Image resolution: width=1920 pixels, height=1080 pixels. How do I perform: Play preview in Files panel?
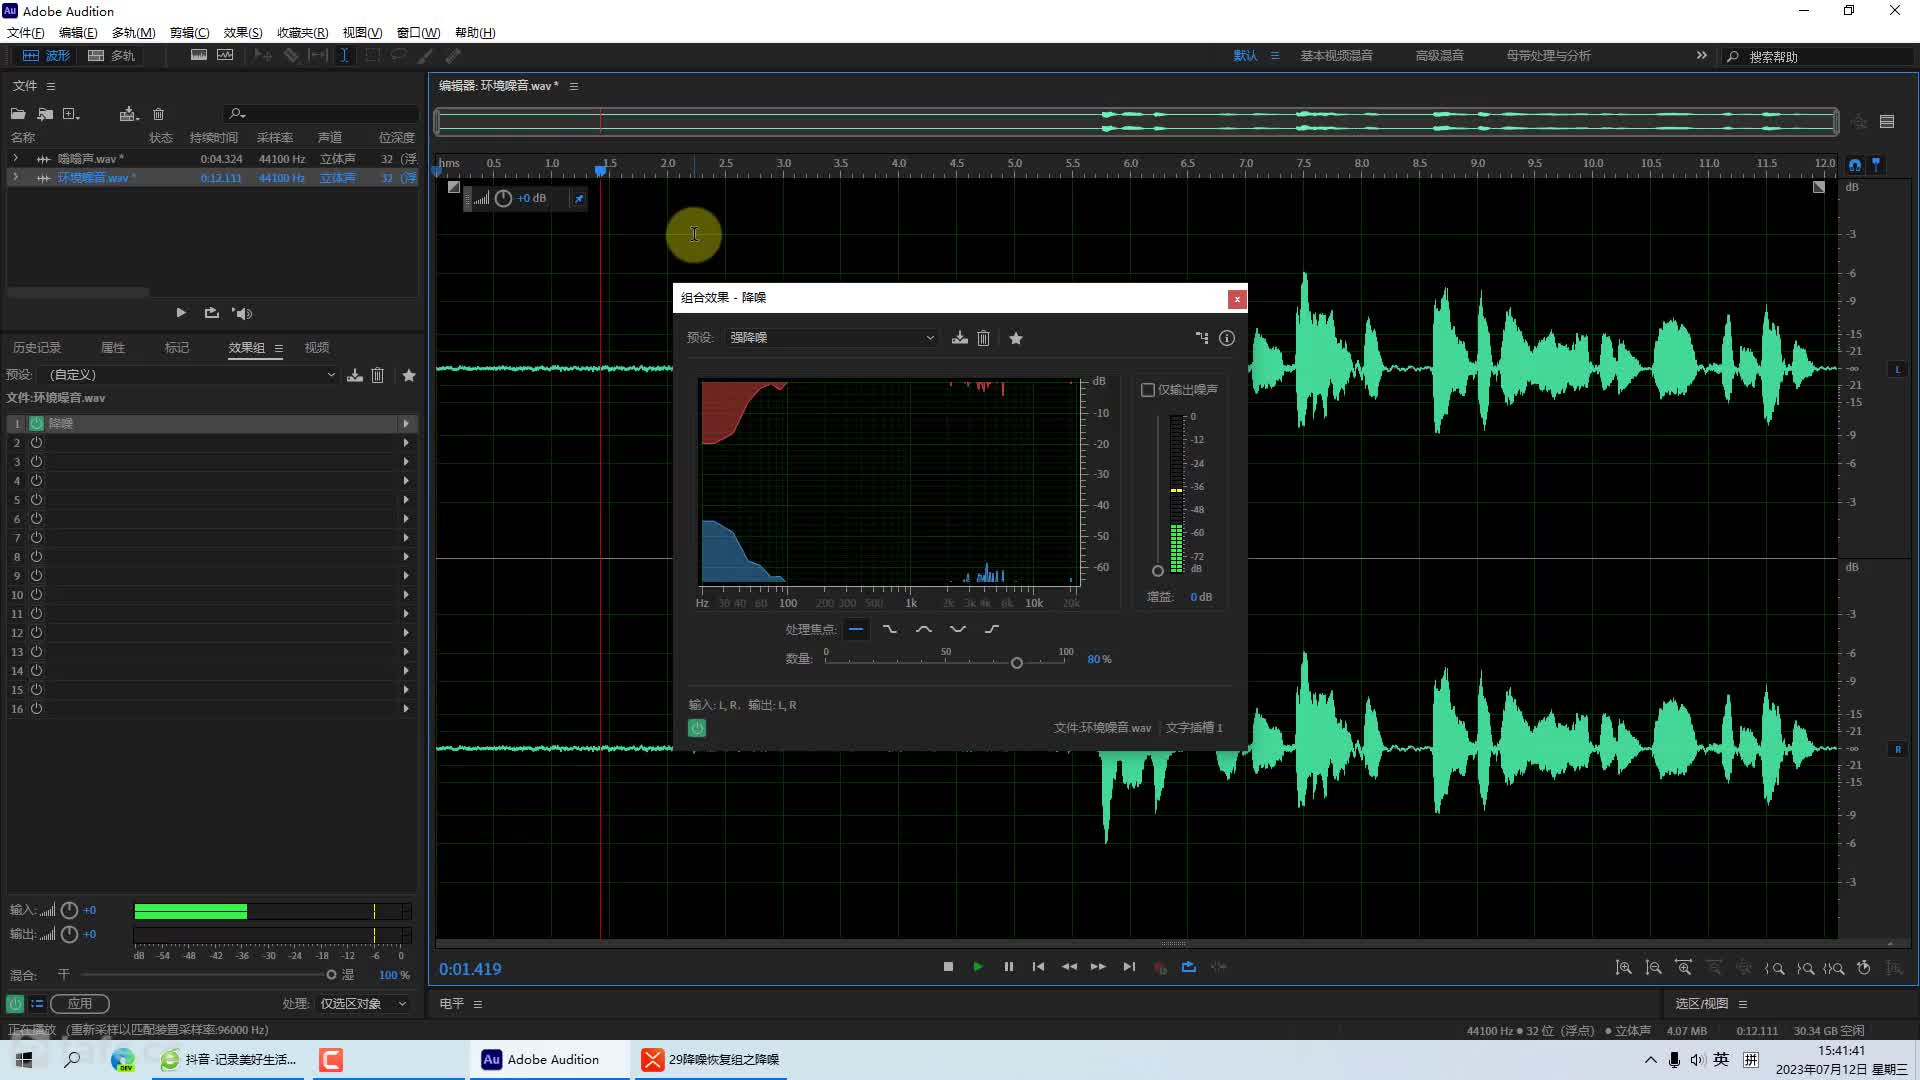(x=181, y=313)
